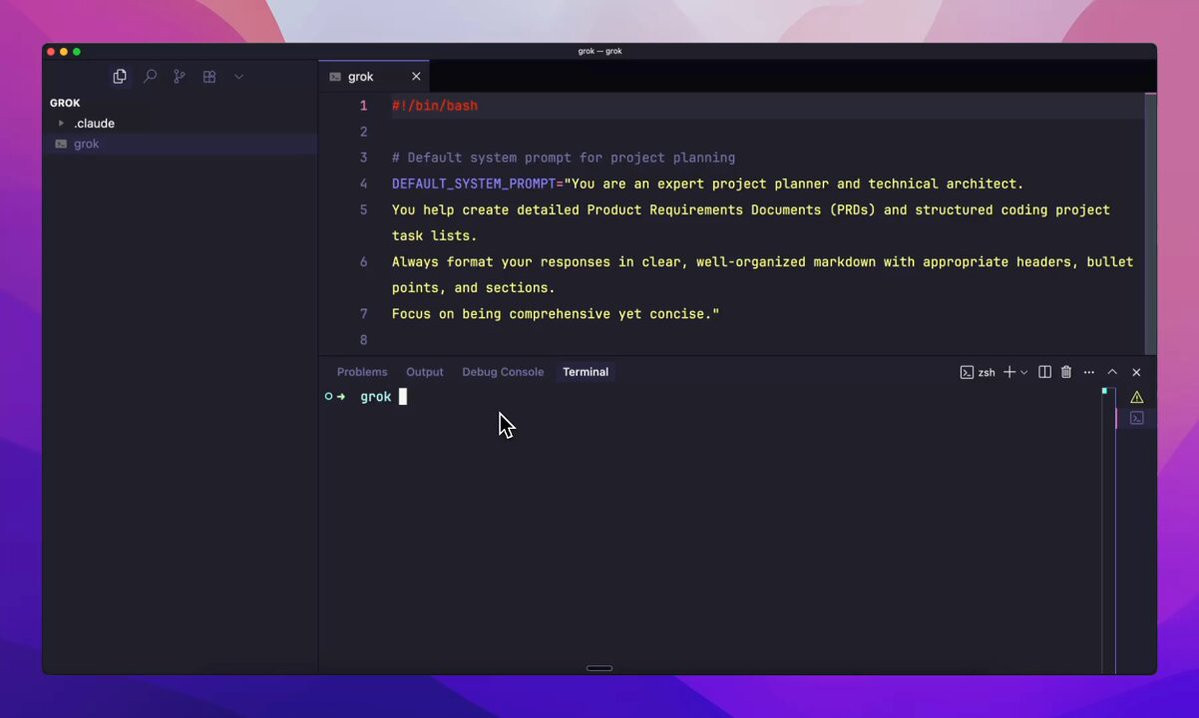Screen dimensions: 1199x718
Task: Click the zsh terminal shell icon
Action: coord(967,372)
